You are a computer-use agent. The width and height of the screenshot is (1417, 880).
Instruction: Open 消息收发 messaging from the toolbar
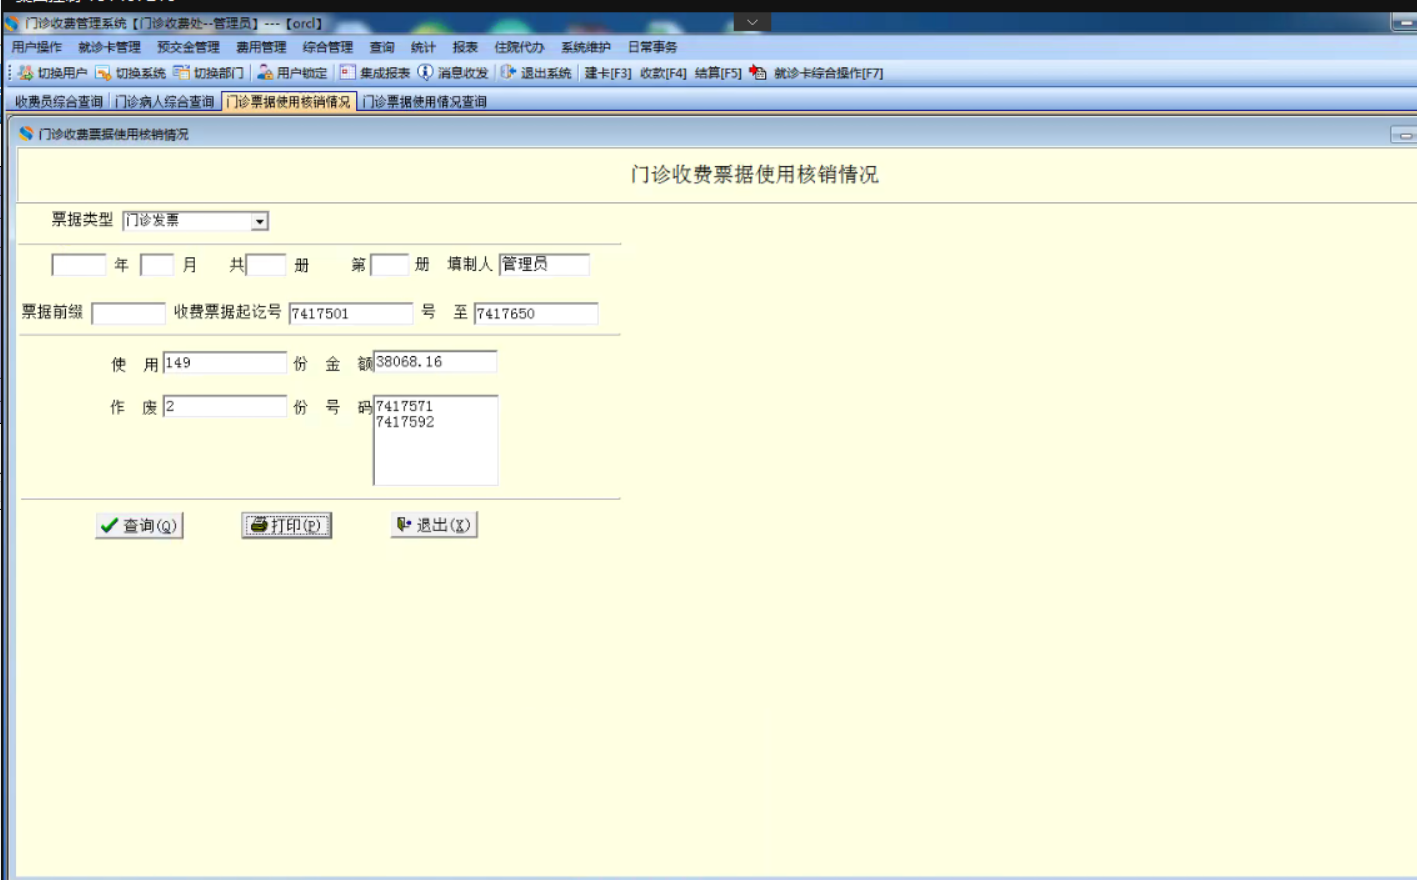point(453,73)
